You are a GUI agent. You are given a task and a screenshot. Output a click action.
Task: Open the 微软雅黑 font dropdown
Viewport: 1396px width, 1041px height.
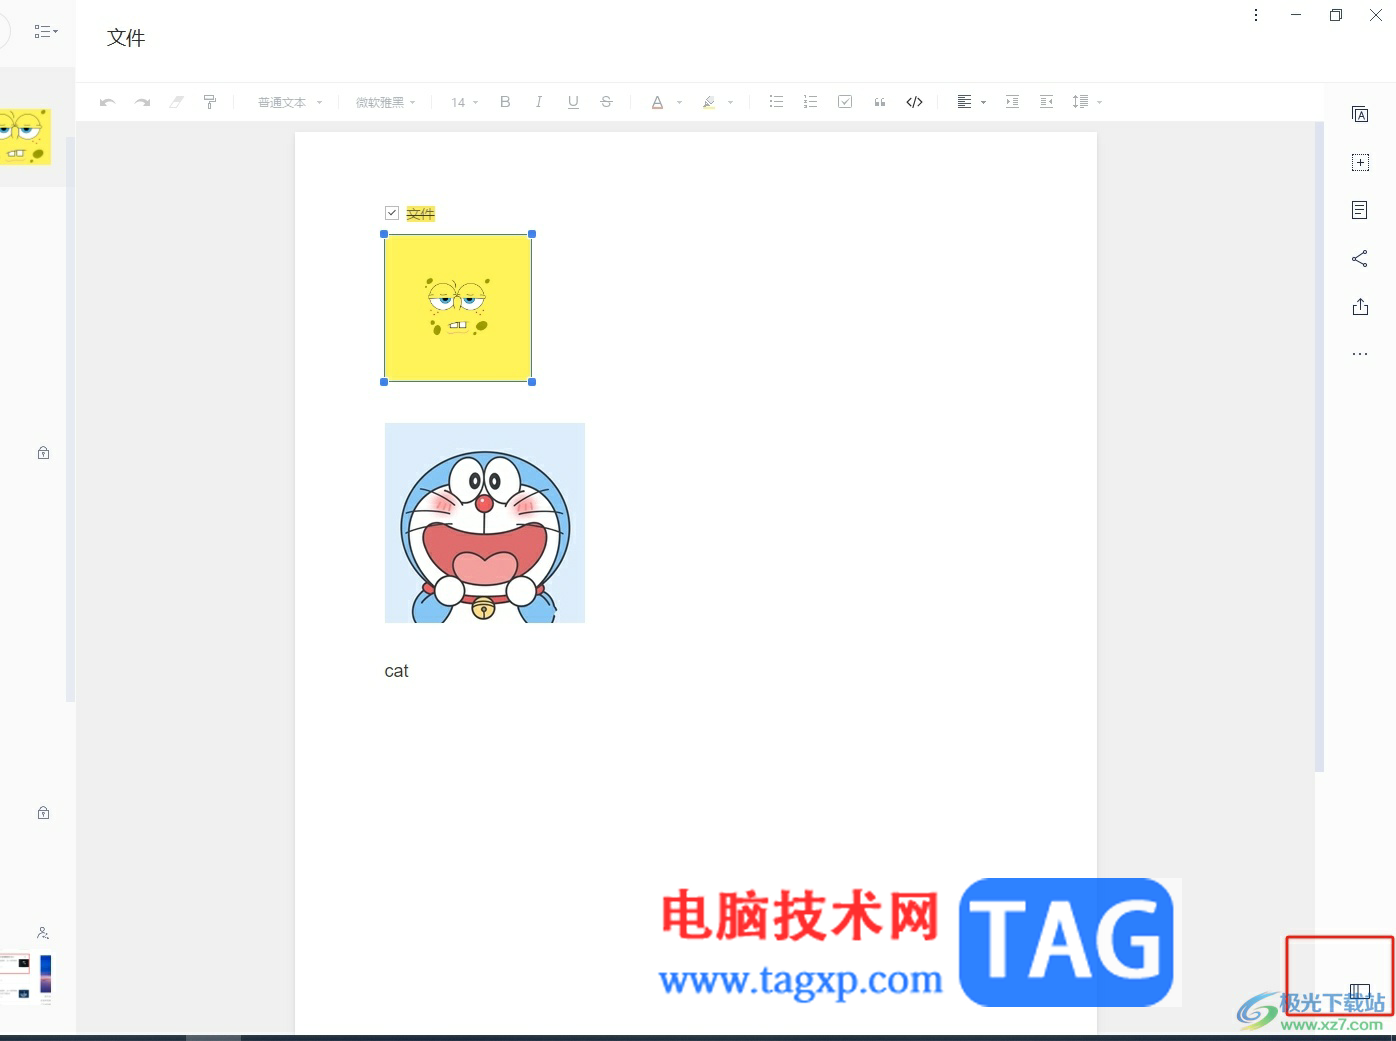(x=385, y=102)
